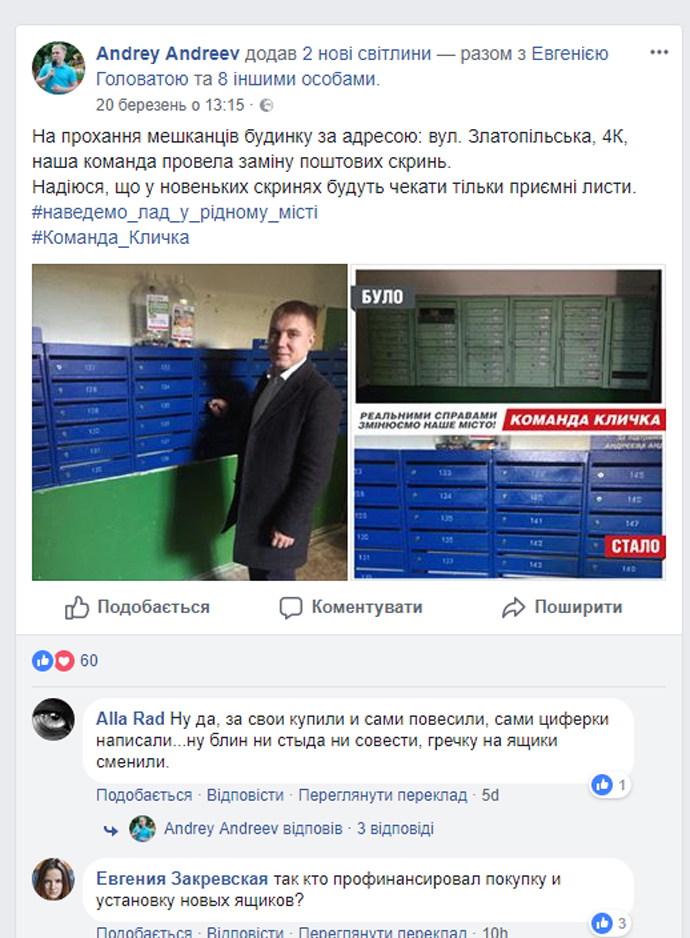Viewport: 690px width, 938px height.
Task: Open the 8 іншими особами tagged list
Action: coord(298,79)
